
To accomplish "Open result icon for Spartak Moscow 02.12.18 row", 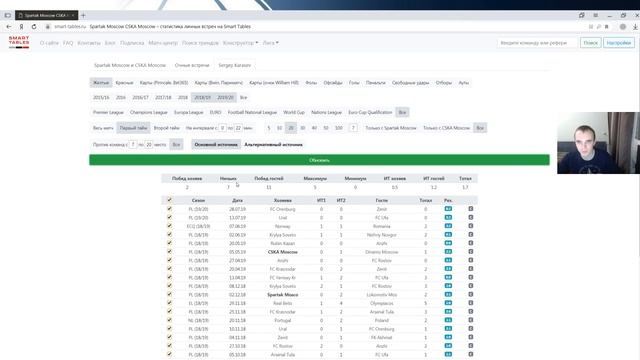I will (448, 295).
